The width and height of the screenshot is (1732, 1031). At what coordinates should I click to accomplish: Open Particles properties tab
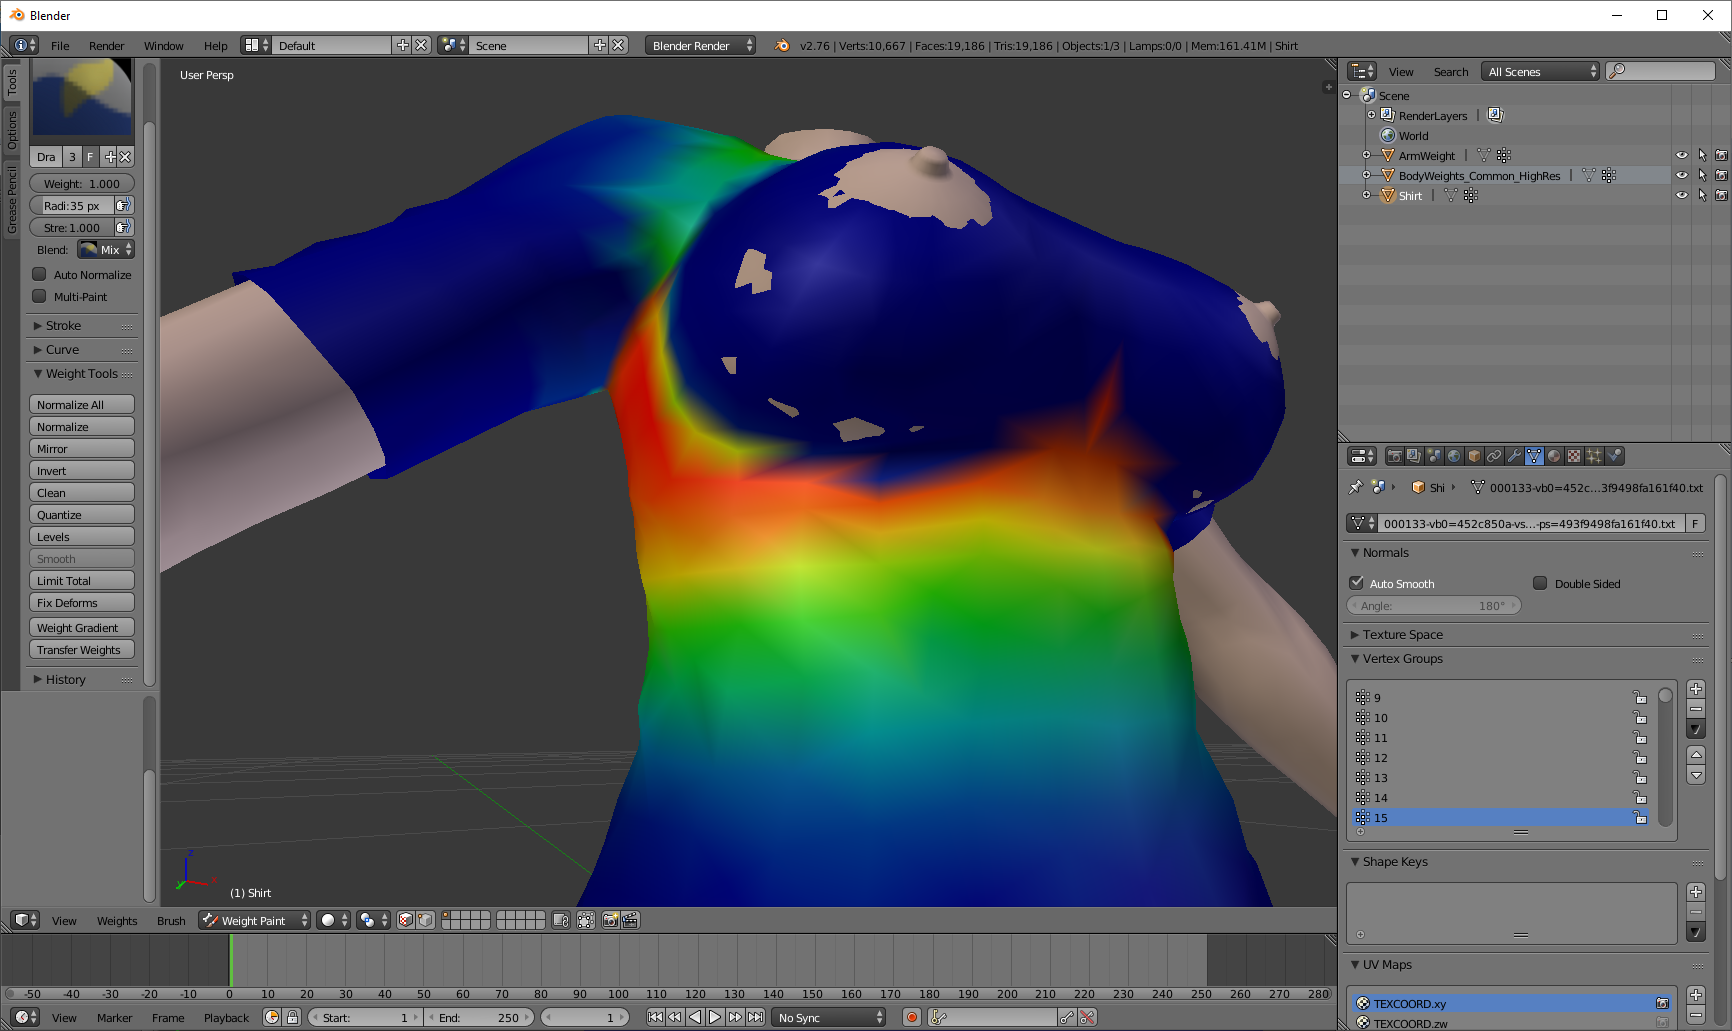tap(1594, 456)
